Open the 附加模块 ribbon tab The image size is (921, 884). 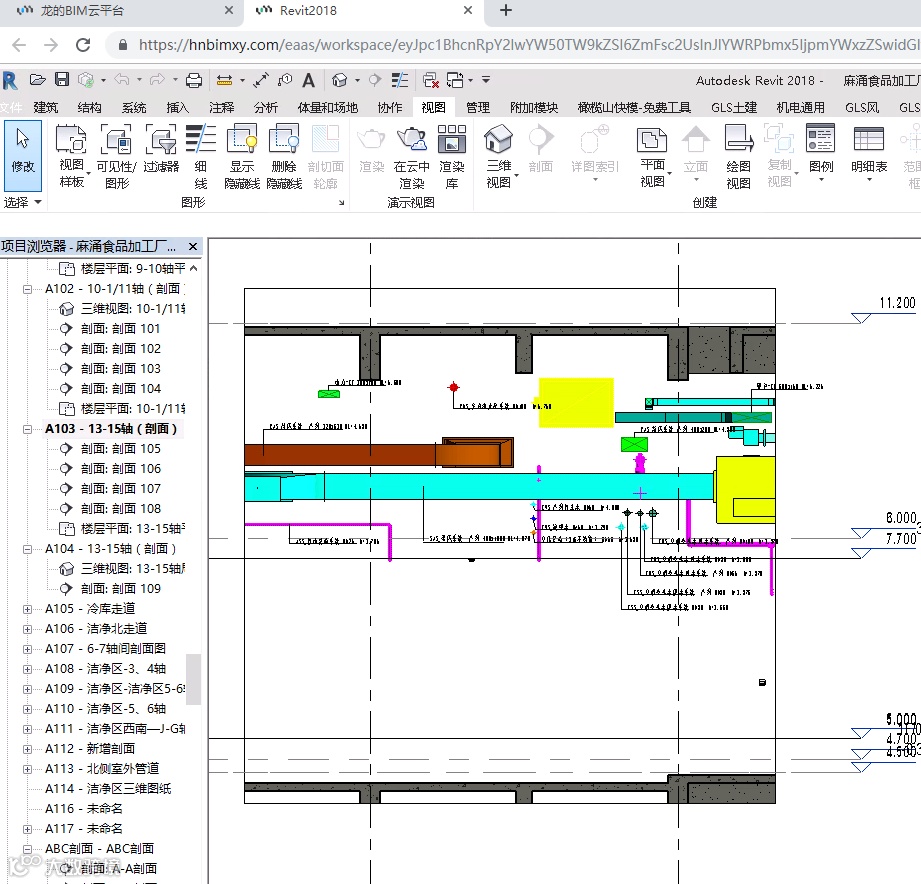(x=534, y=107)
